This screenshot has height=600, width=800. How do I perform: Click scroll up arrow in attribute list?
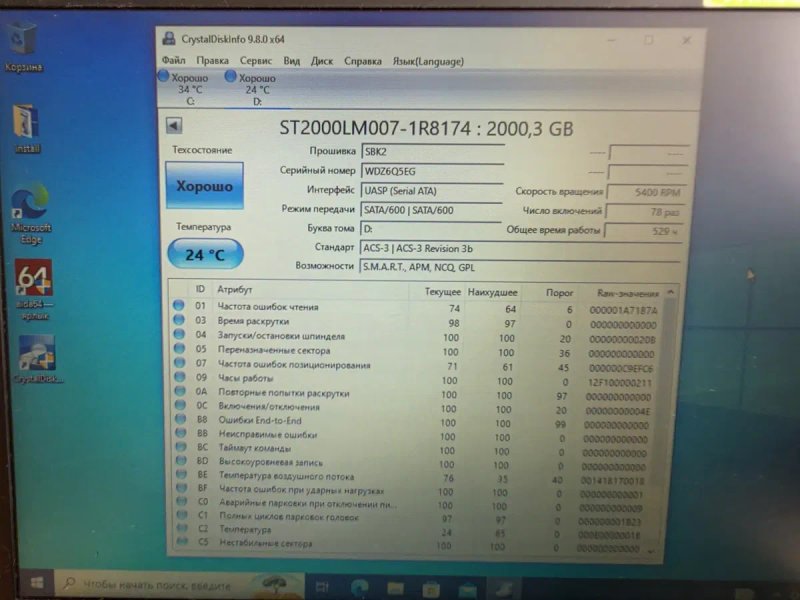[670, 292]
